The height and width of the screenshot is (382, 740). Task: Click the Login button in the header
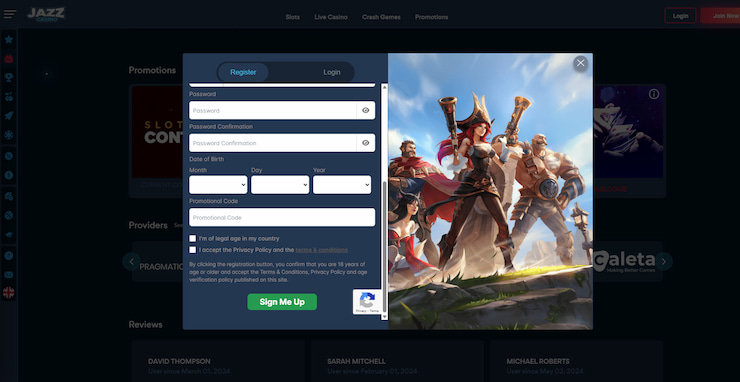(x=680, y=16)
